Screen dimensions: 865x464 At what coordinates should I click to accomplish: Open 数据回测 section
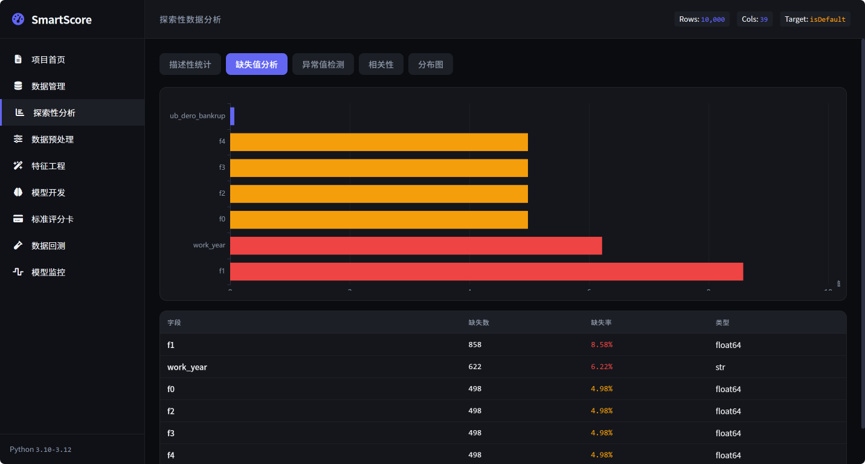pos(72,246)
